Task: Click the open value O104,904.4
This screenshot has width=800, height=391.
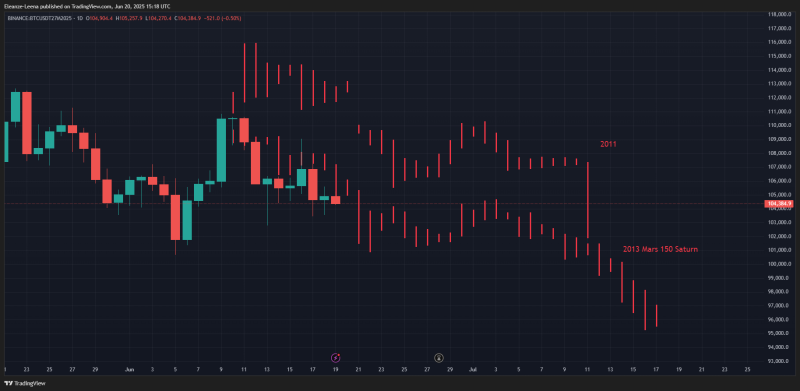Action: 99,18
